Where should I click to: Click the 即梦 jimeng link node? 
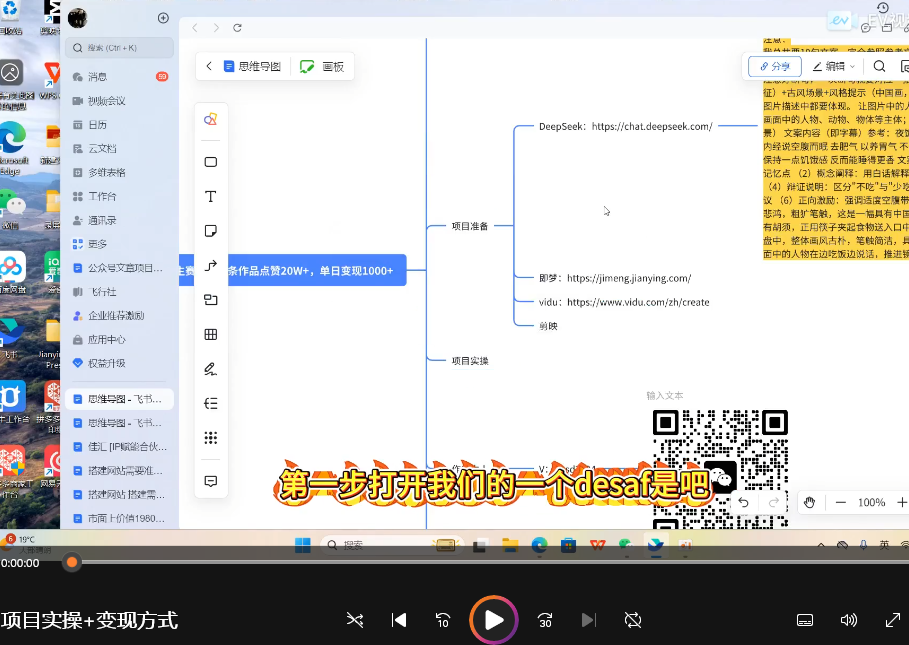click(615, 278)
